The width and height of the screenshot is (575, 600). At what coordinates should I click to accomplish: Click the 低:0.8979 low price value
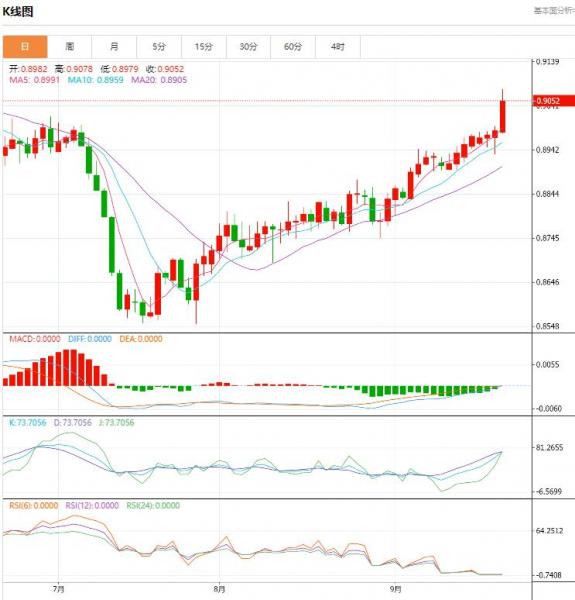pos(119,69)
